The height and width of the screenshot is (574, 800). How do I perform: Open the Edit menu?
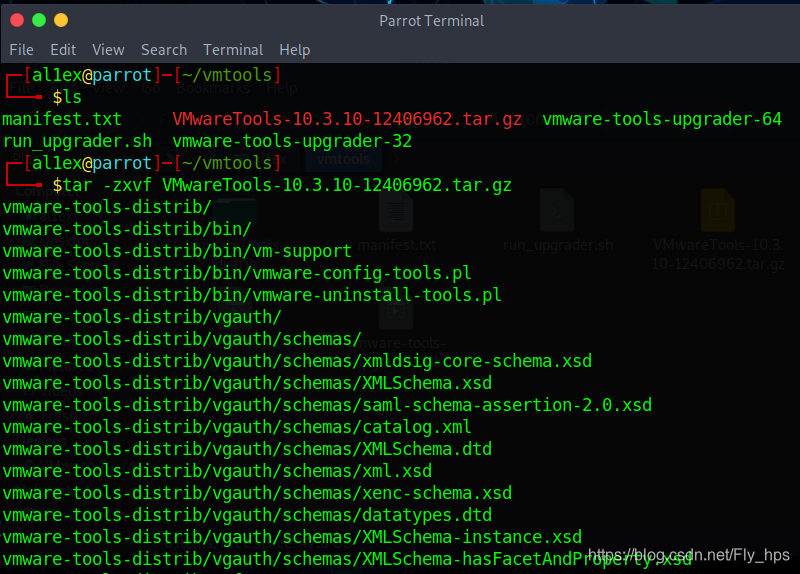pos(63,50)
